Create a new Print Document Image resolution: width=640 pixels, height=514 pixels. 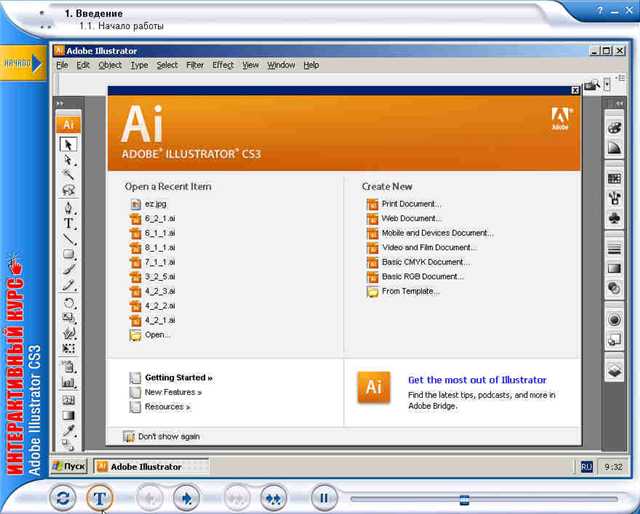[404, 204]
